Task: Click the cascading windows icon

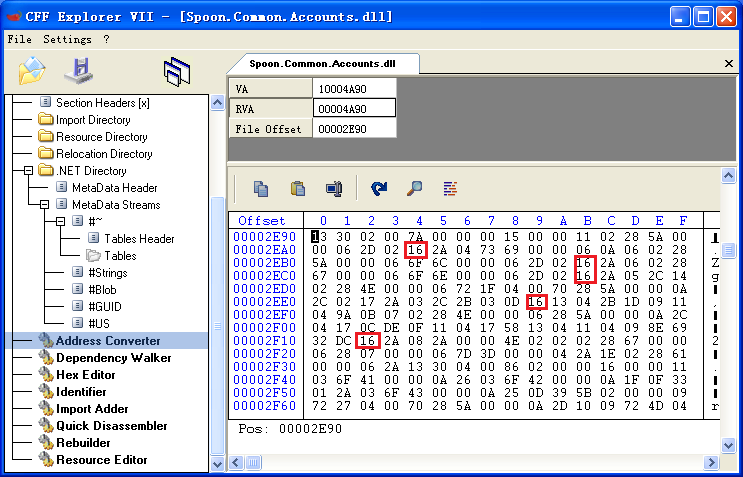Action: [x=177, y=71]
